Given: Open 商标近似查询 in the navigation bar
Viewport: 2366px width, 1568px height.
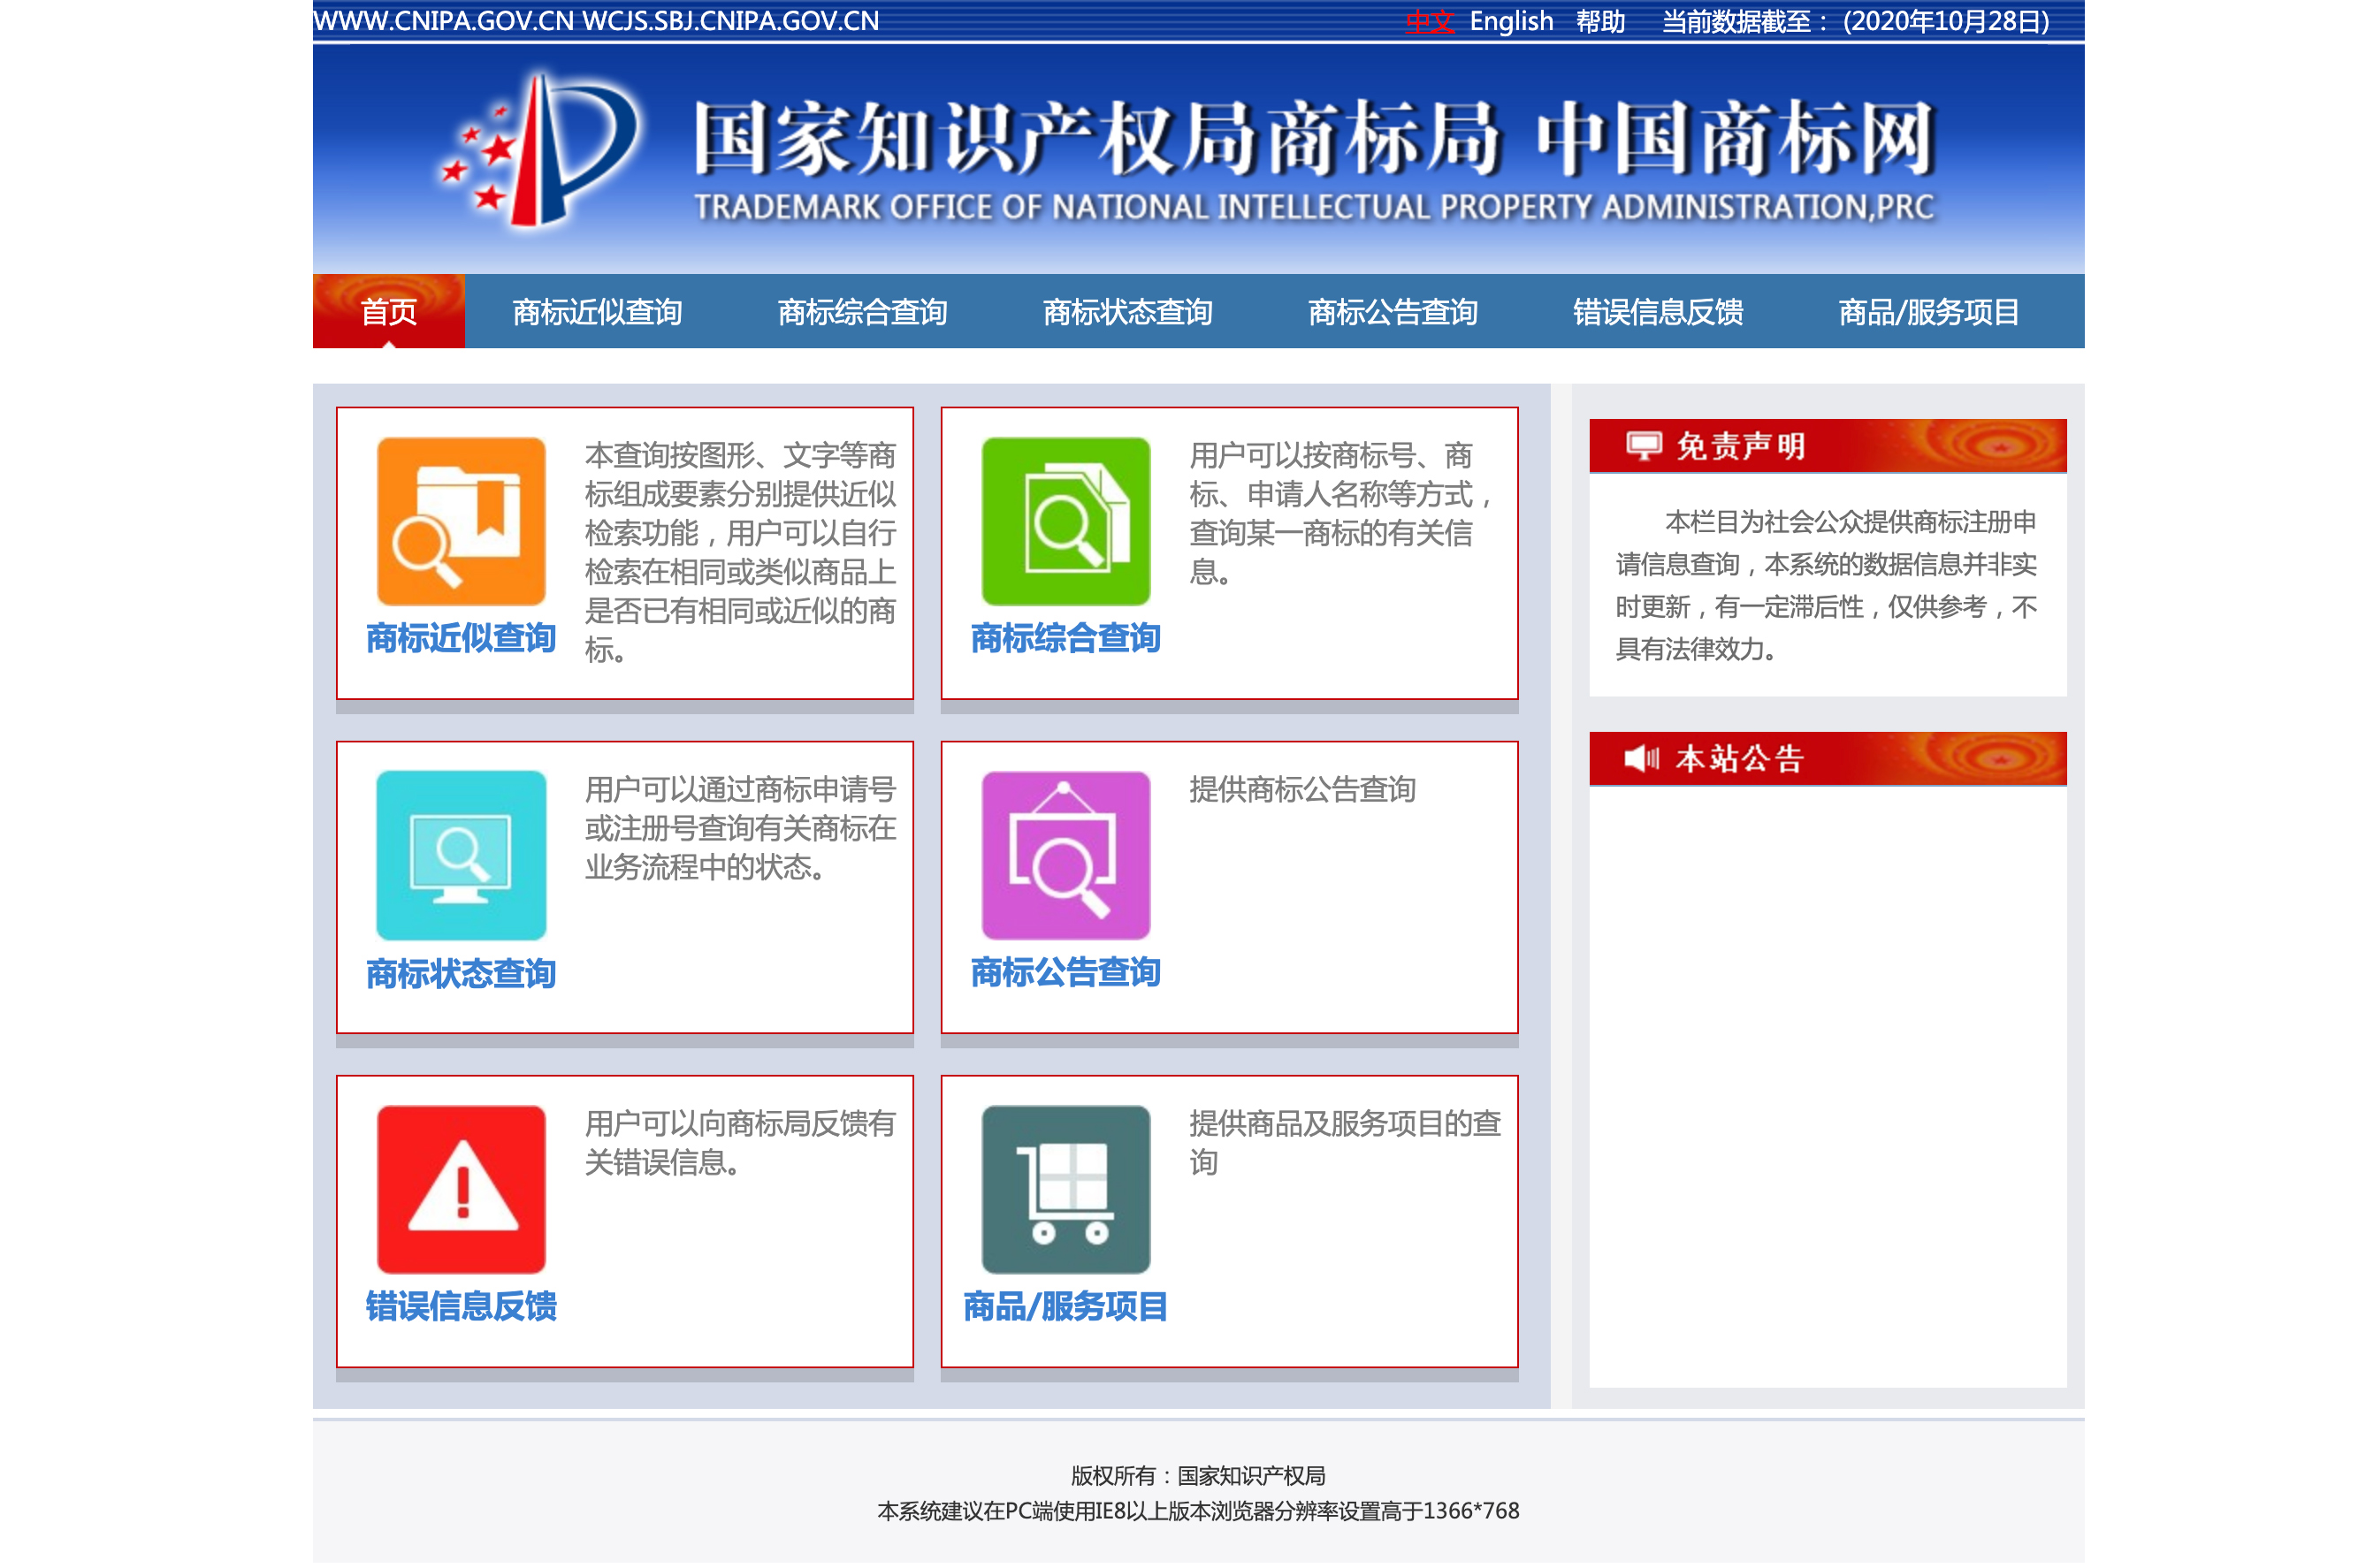Looking at the screenshot, I should 597,312.
